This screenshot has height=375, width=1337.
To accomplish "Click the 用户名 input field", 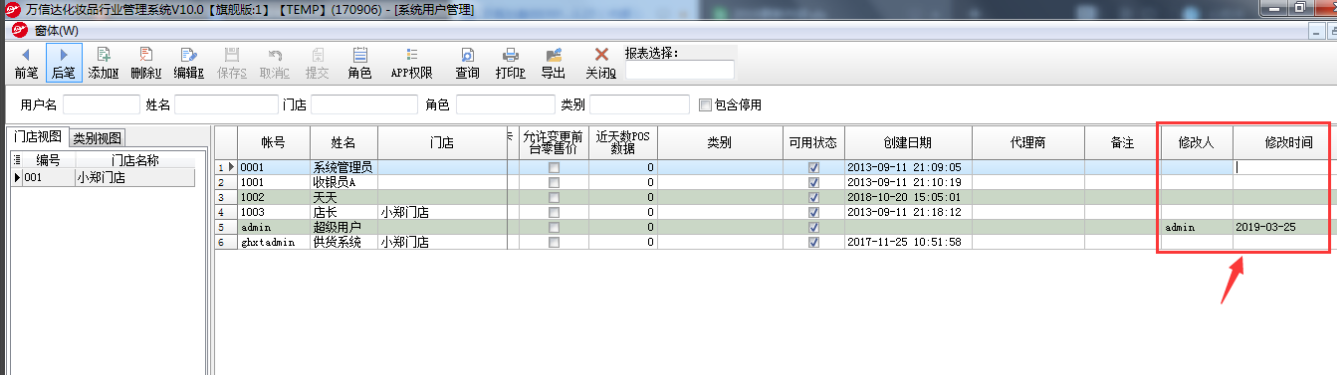I will [x=101, y=104].
